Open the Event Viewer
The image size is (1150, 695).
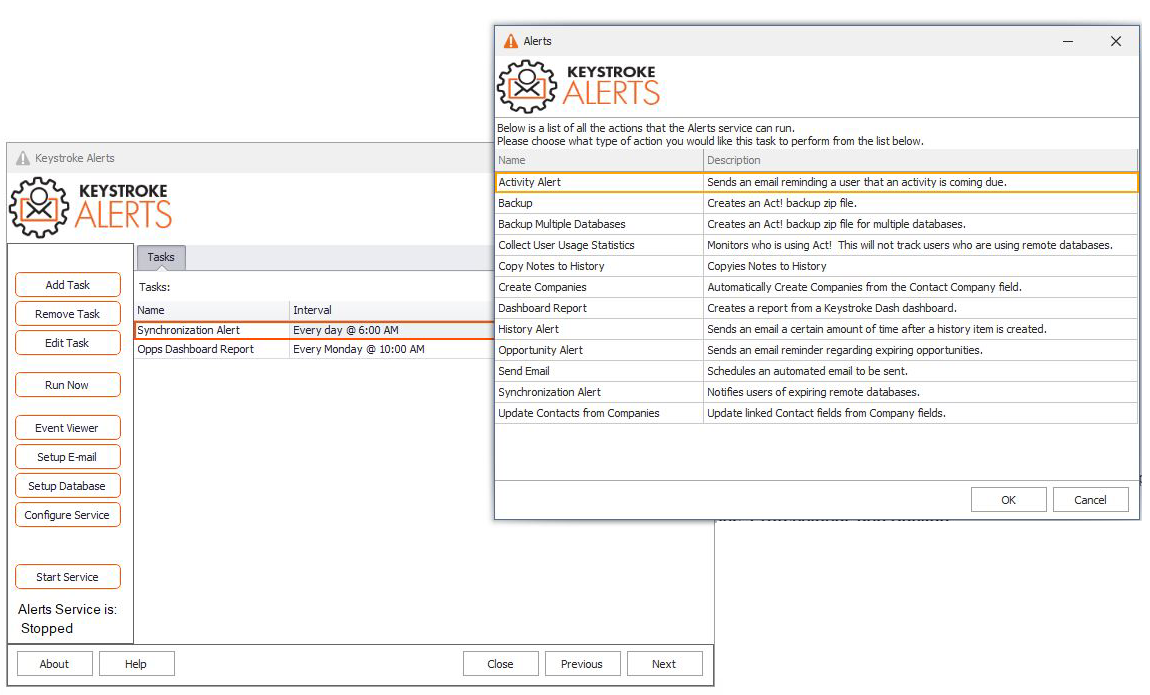[x=67, y=427]
